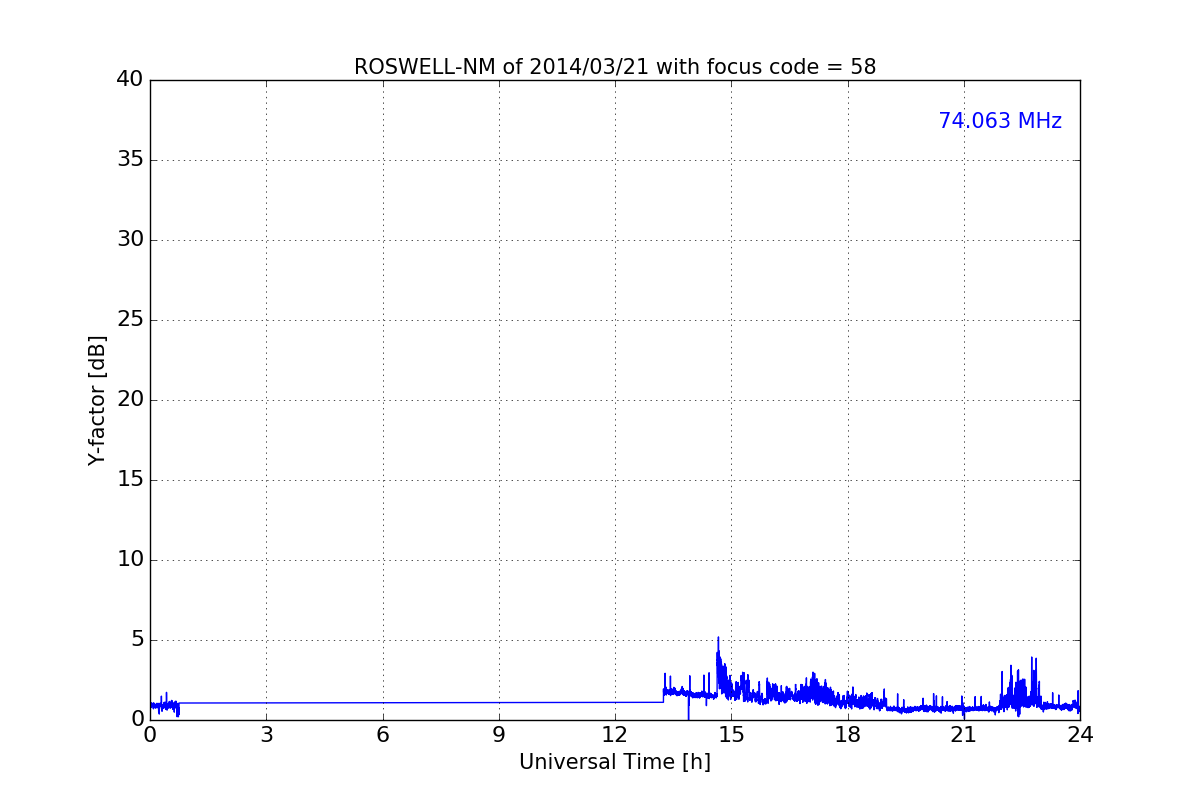Image resolution: width=1200 pixels, height=800 pixels.
Task: Click the plot title 'ROSWELL-NM of 2014/03/21 with focus code = 58'
Action: (615, 67)
